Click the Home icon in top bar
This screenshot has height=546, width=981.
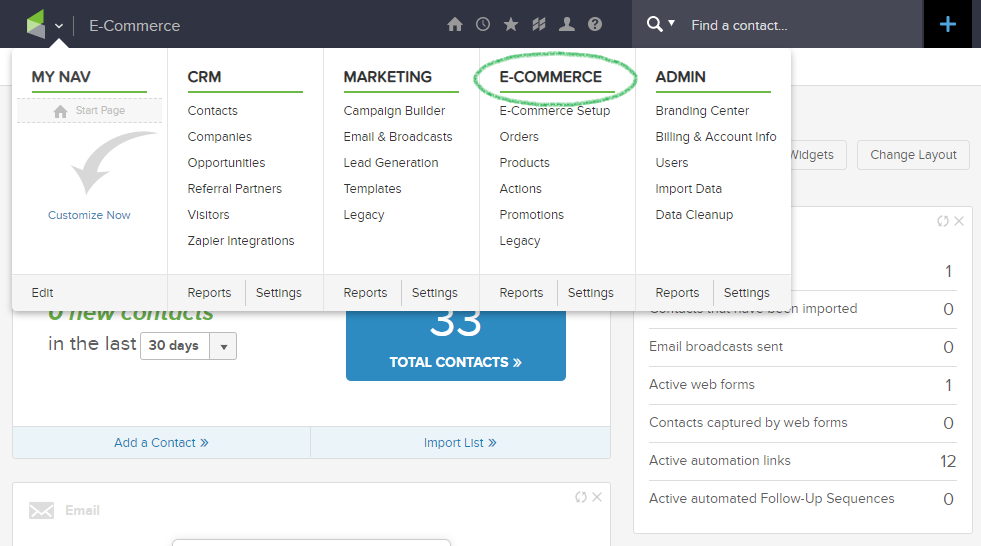pos(455,24)
